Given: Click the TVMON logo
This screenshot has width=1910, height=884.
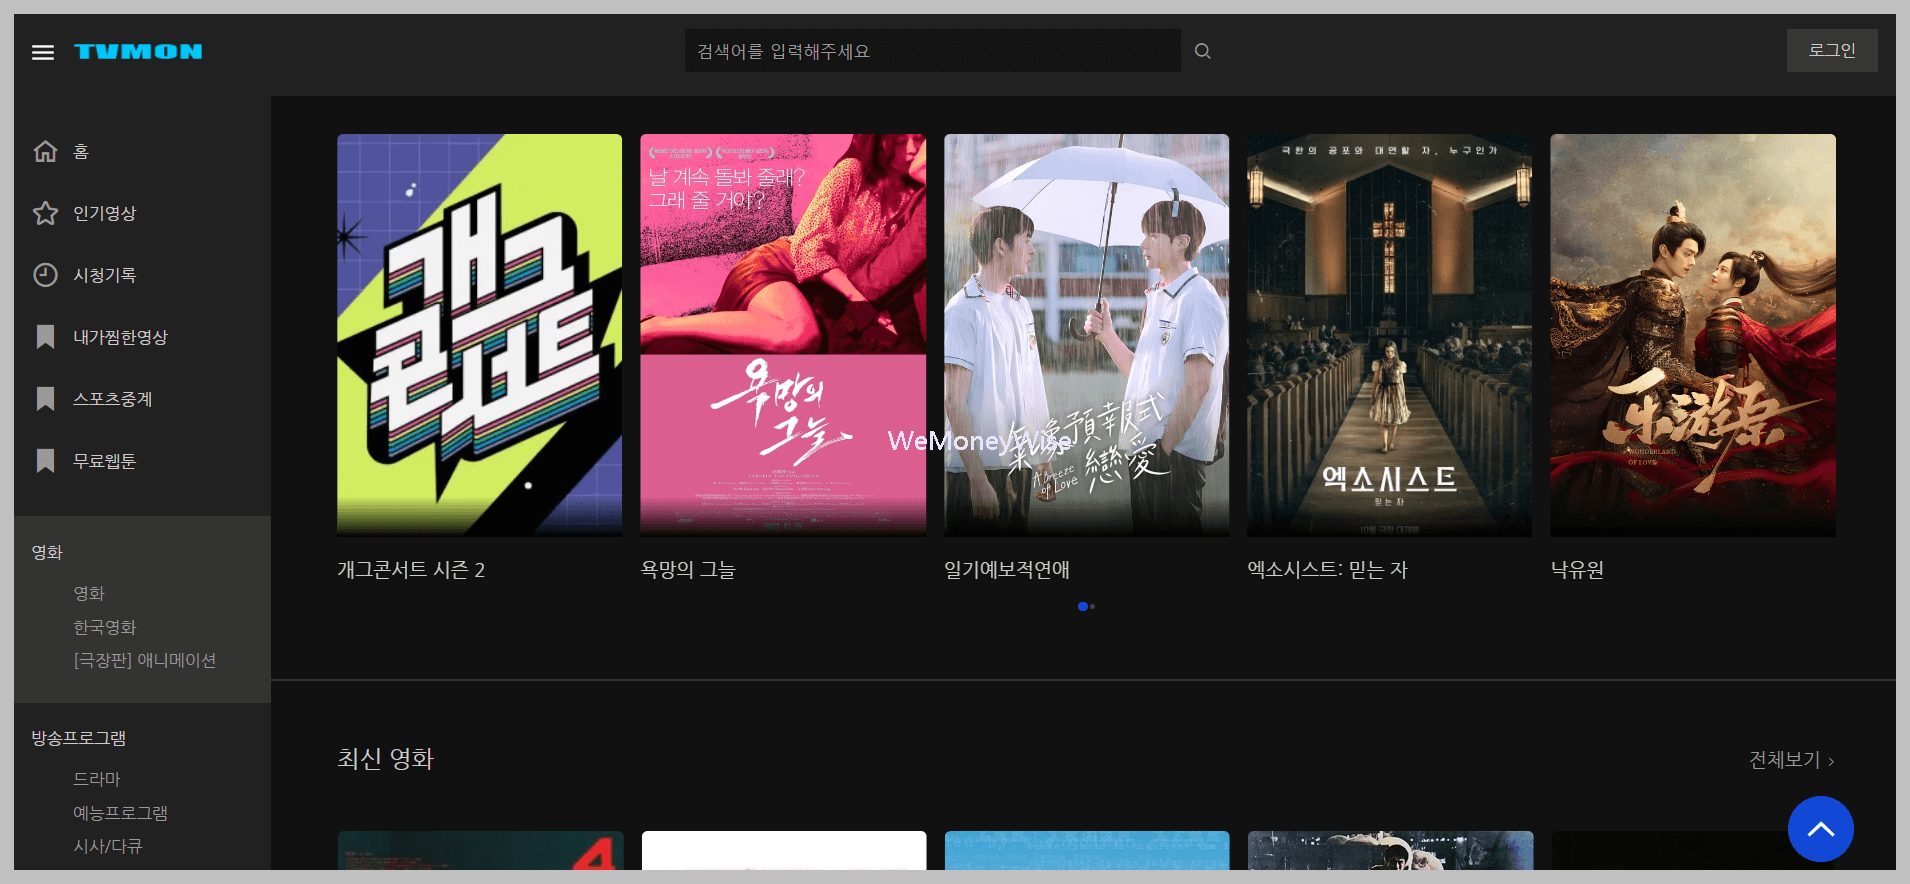Looking at the screenshot, I should pos(138,52).
